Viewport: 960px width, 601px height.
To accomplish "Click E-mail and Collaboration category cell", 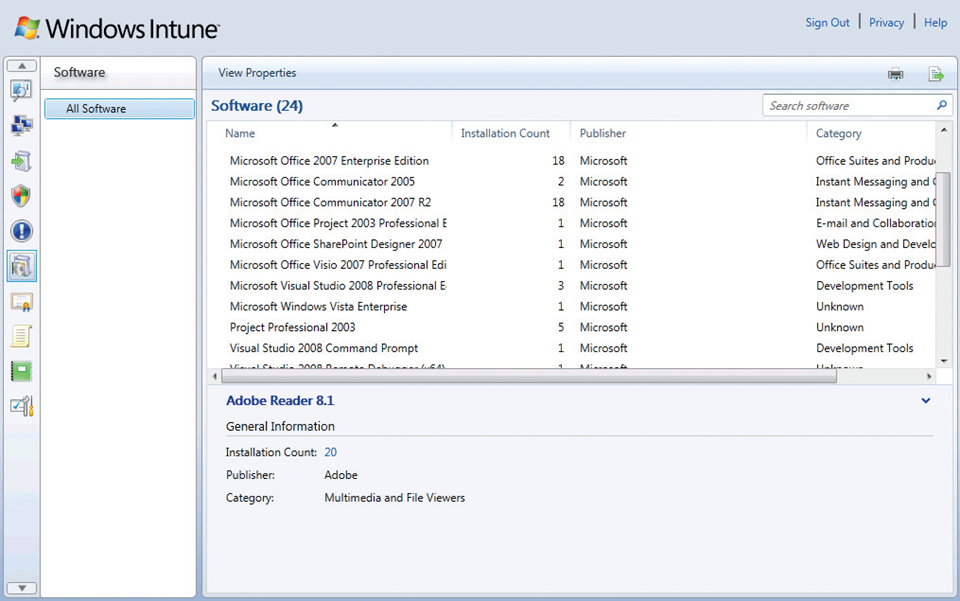I will click(x=876, y=223).
